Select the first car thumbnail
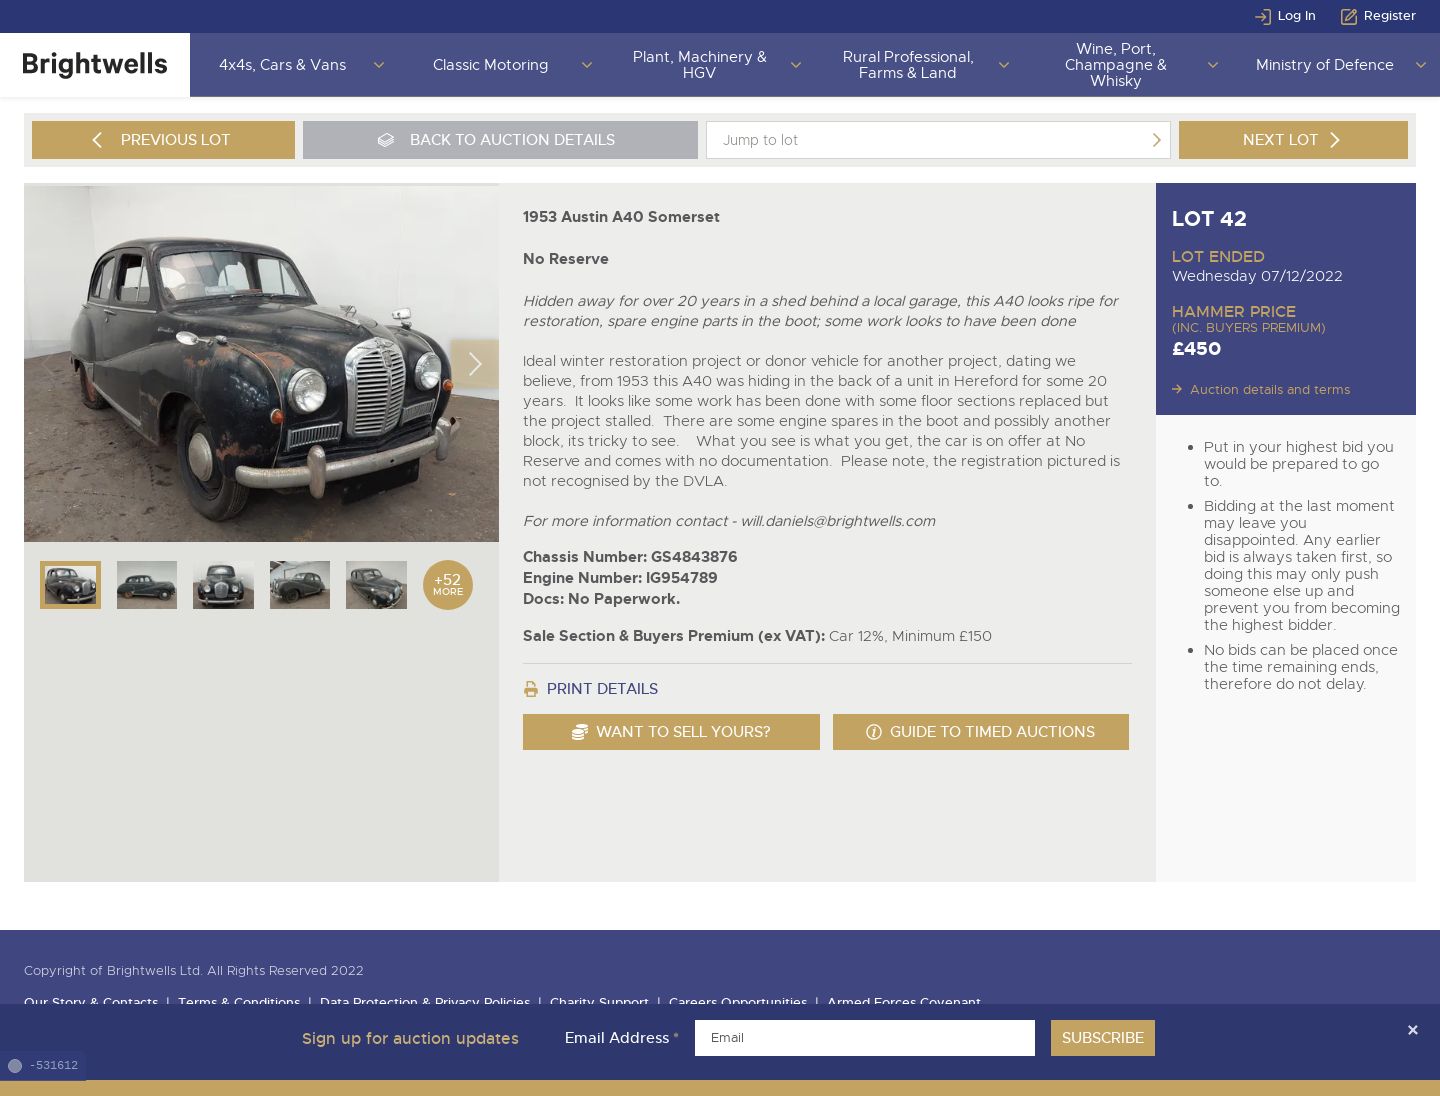Image resolution: width=1440 pixels, height=1096 pixels. [70, 585]
